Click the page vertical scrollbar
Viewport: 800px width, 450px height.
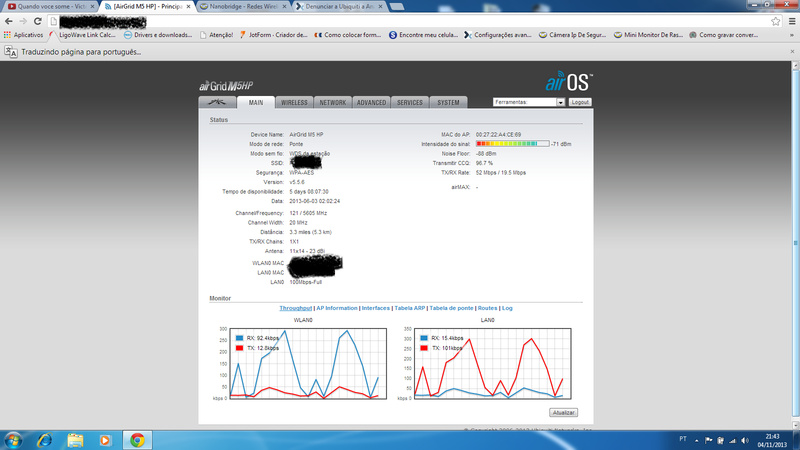pos(795,245)
